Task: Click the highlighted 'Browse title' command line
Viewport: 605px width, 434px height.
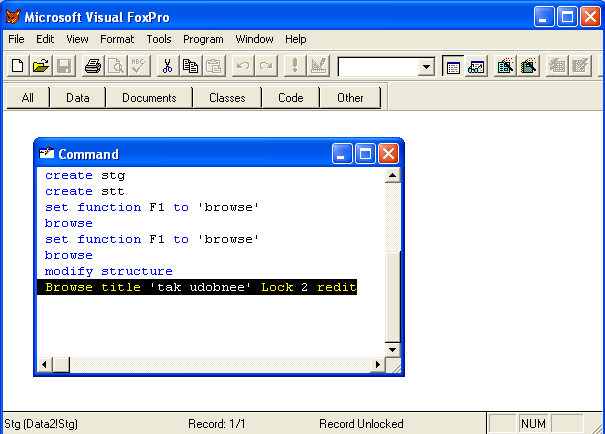Action: click(x=197, y=287)
